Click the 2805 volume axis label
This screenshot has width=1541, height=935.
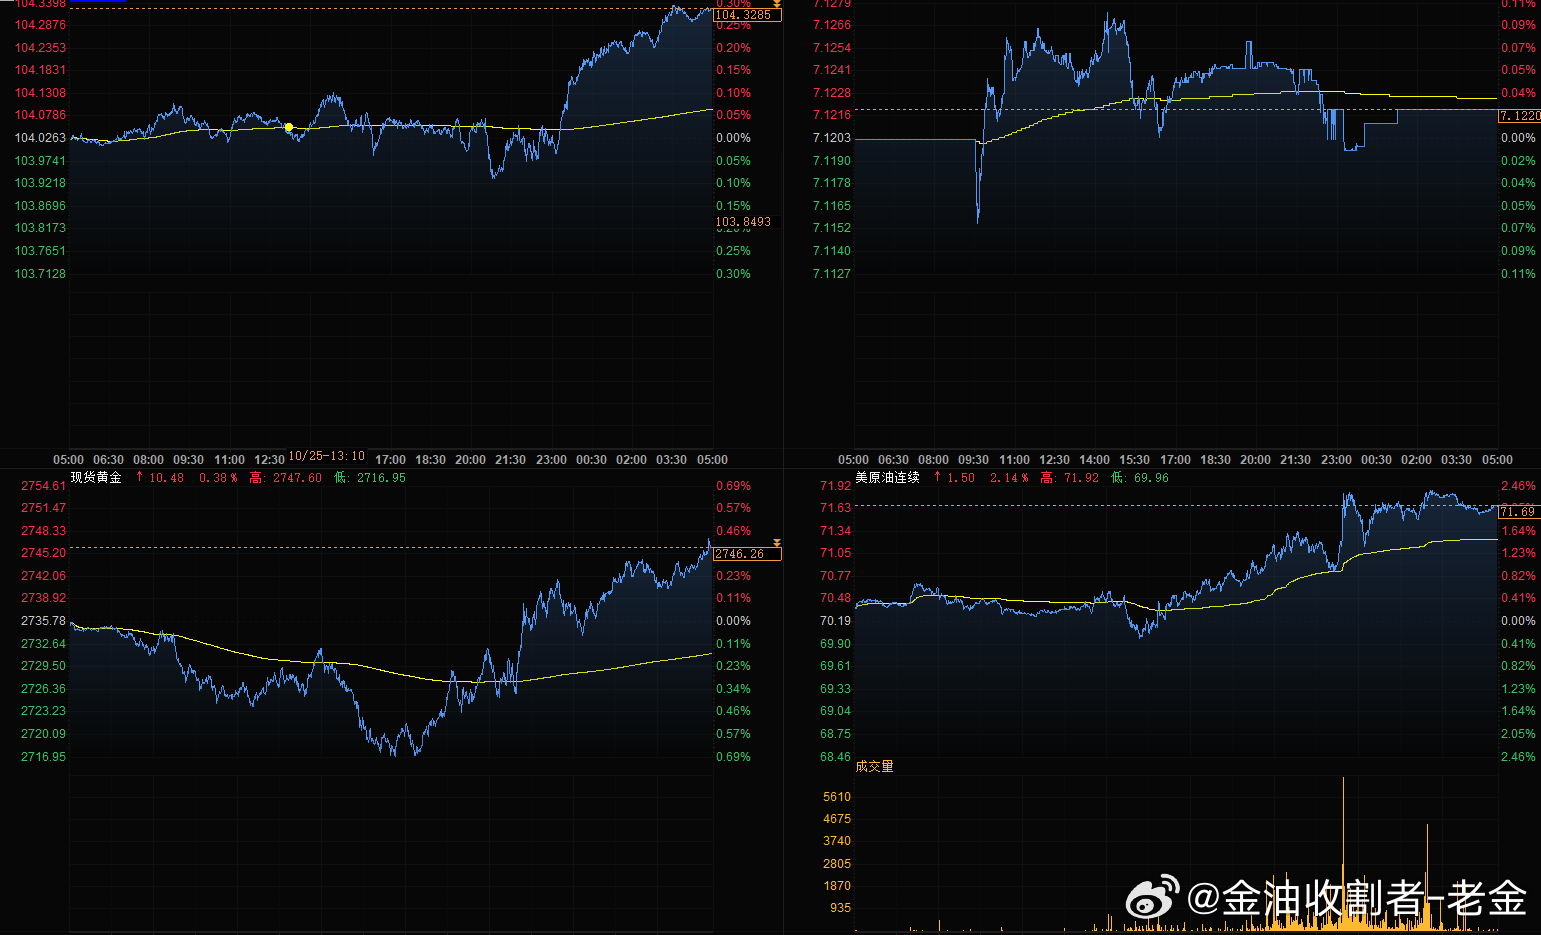[x=837, y=864]
